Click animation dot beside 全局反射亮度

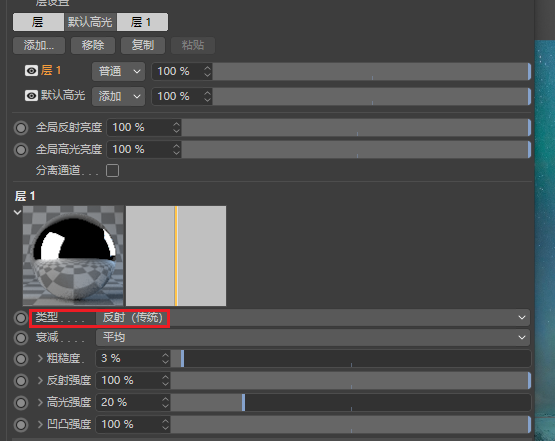click(21, 127)
